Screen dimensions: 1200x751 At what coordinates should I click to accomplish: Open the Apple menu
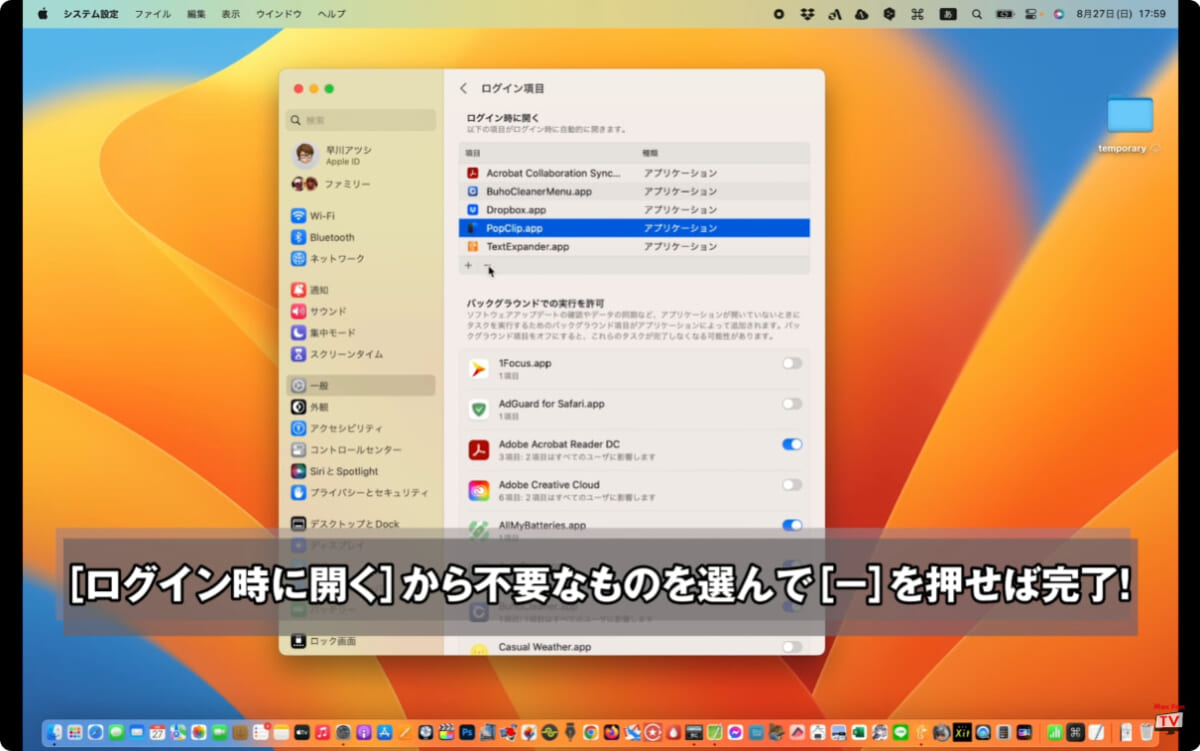tap(42, 14)
